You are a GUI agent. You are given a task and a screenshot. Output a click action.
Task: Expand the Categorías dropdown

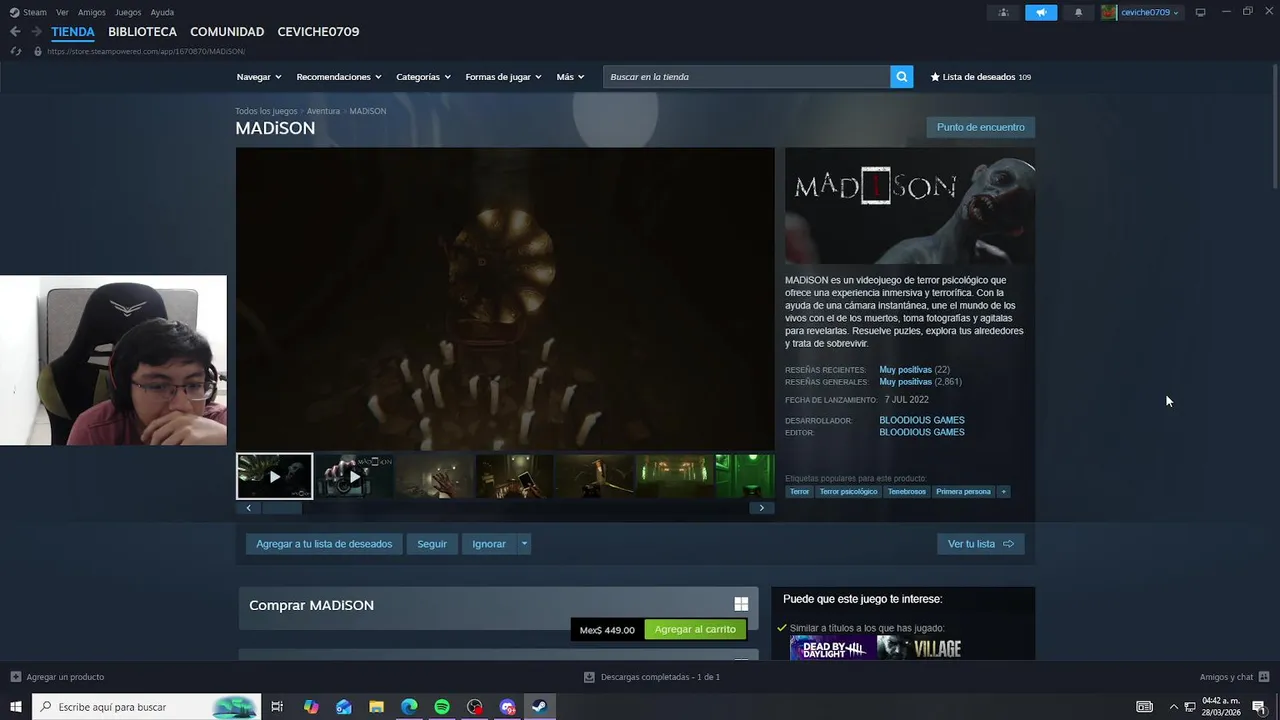423,77
